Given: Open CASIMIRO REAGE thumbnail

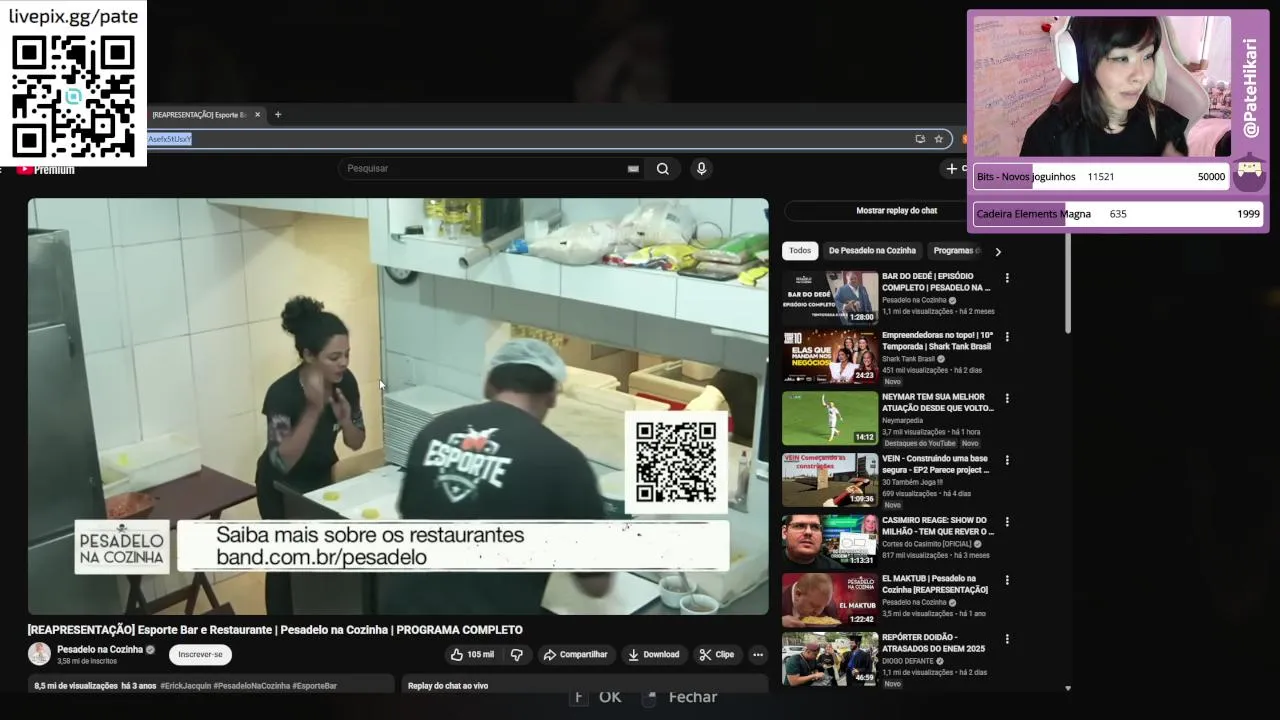Looking at the screenshot, I should click(830, 541).
